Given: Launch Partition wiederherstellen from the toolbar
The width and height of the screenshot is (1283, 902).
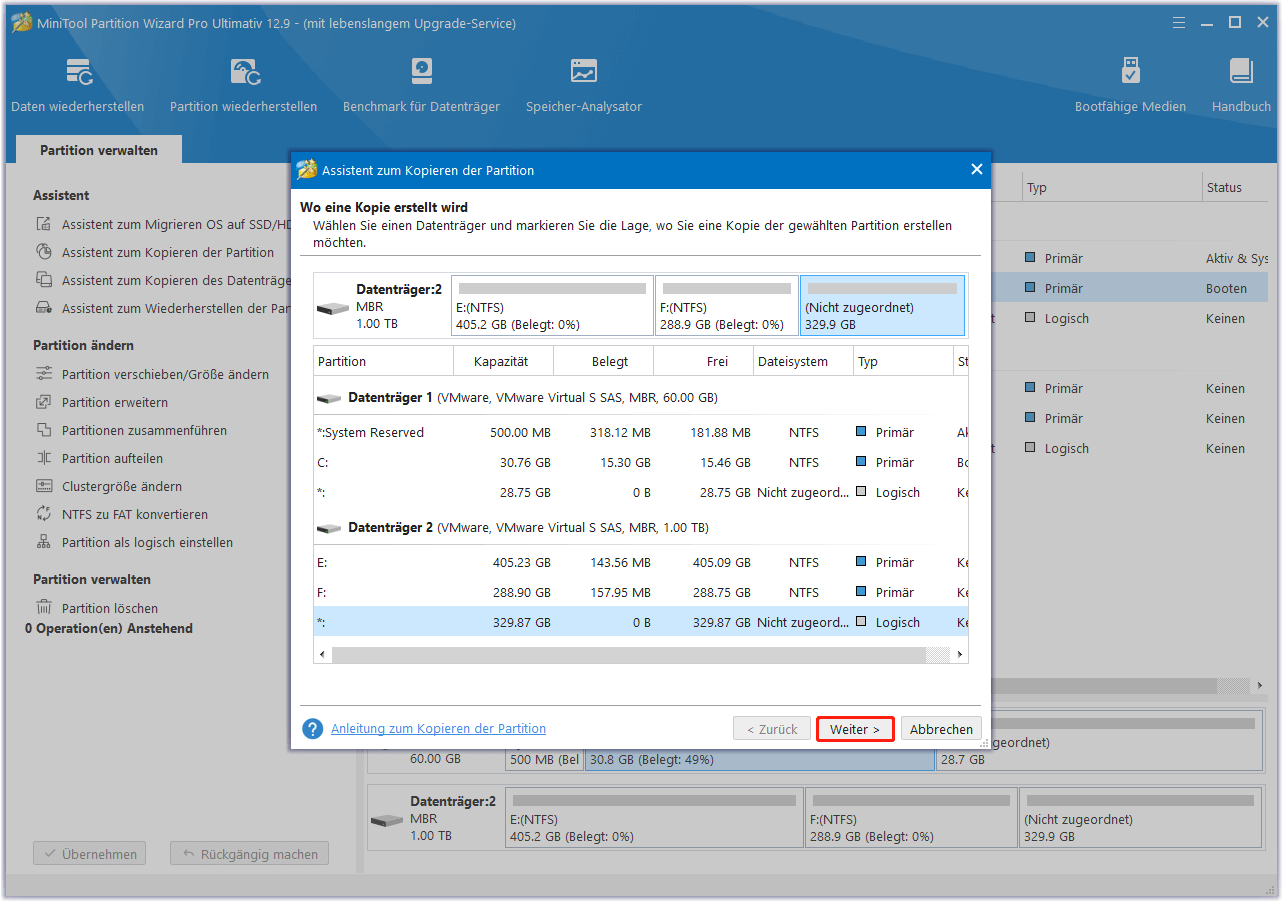Looking at the screenshot, I should [243, 85].
